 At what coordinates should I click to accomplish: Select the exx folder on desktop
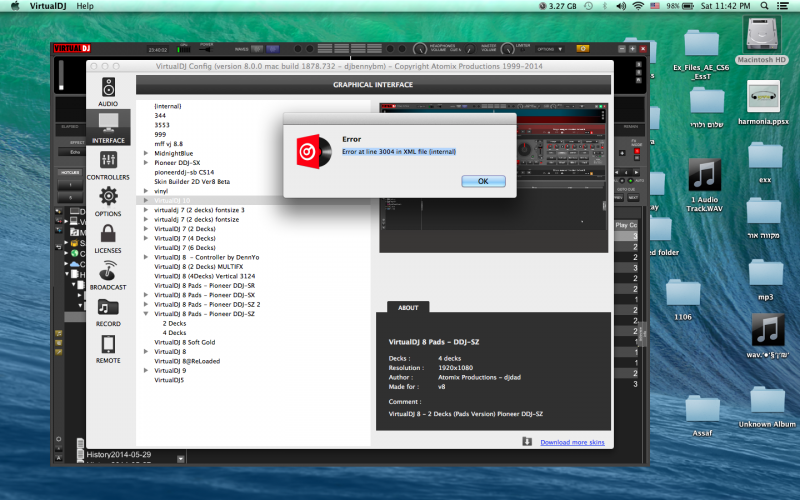(765, 163)
